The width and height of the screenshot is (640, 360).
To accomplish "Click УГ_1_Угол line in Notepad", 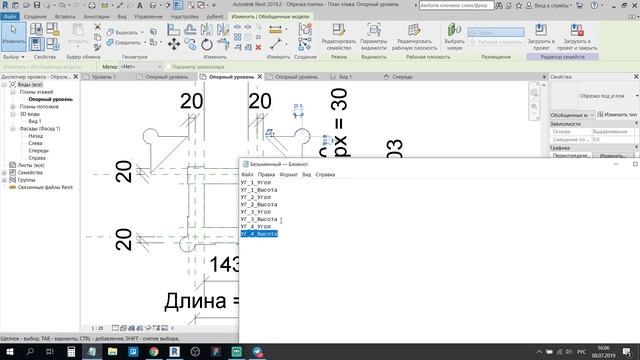I will (x=256, y=182).
